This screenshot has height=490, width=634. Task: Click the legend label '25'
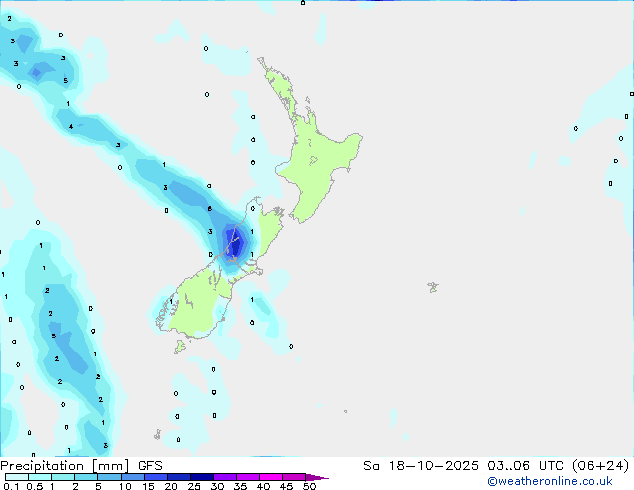(194, 486)
